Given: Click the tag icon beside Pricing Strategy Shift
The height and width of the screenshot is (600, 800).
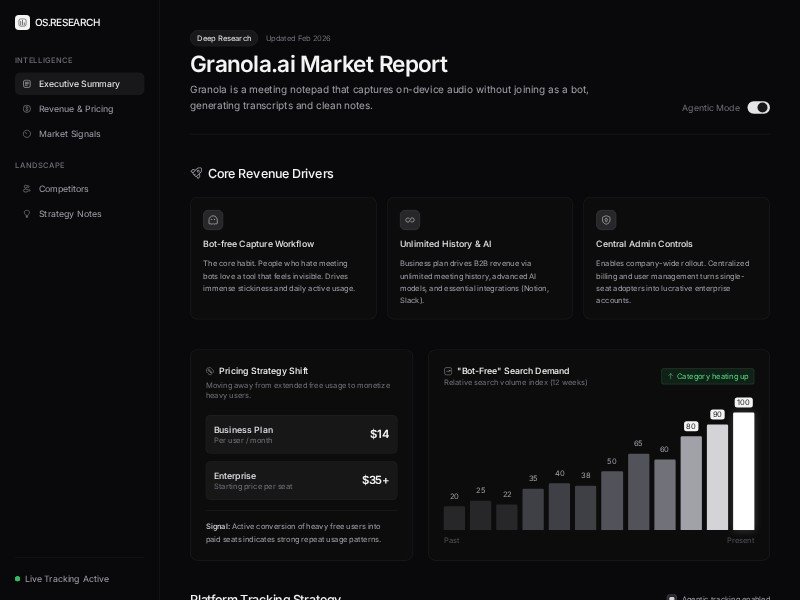Looking at the screenshot, I should tap(210, 371).
